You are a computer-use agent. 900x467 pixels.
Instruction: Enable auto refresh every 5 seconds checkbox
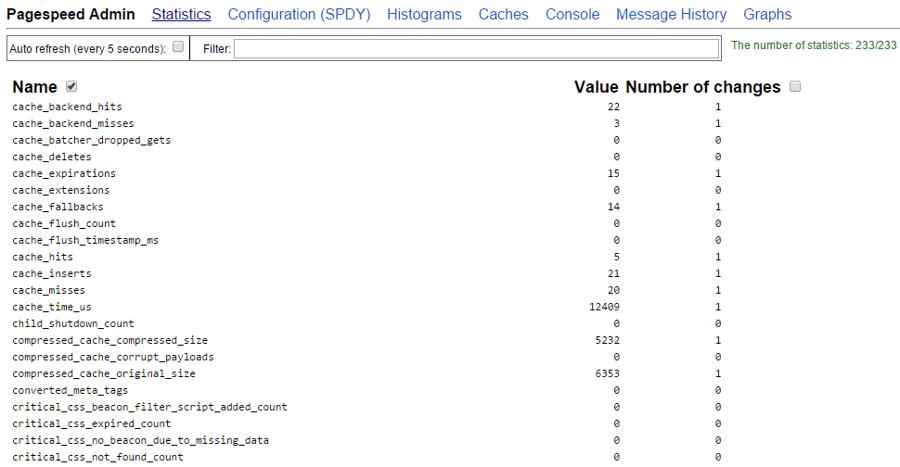(x=179, y=46)
